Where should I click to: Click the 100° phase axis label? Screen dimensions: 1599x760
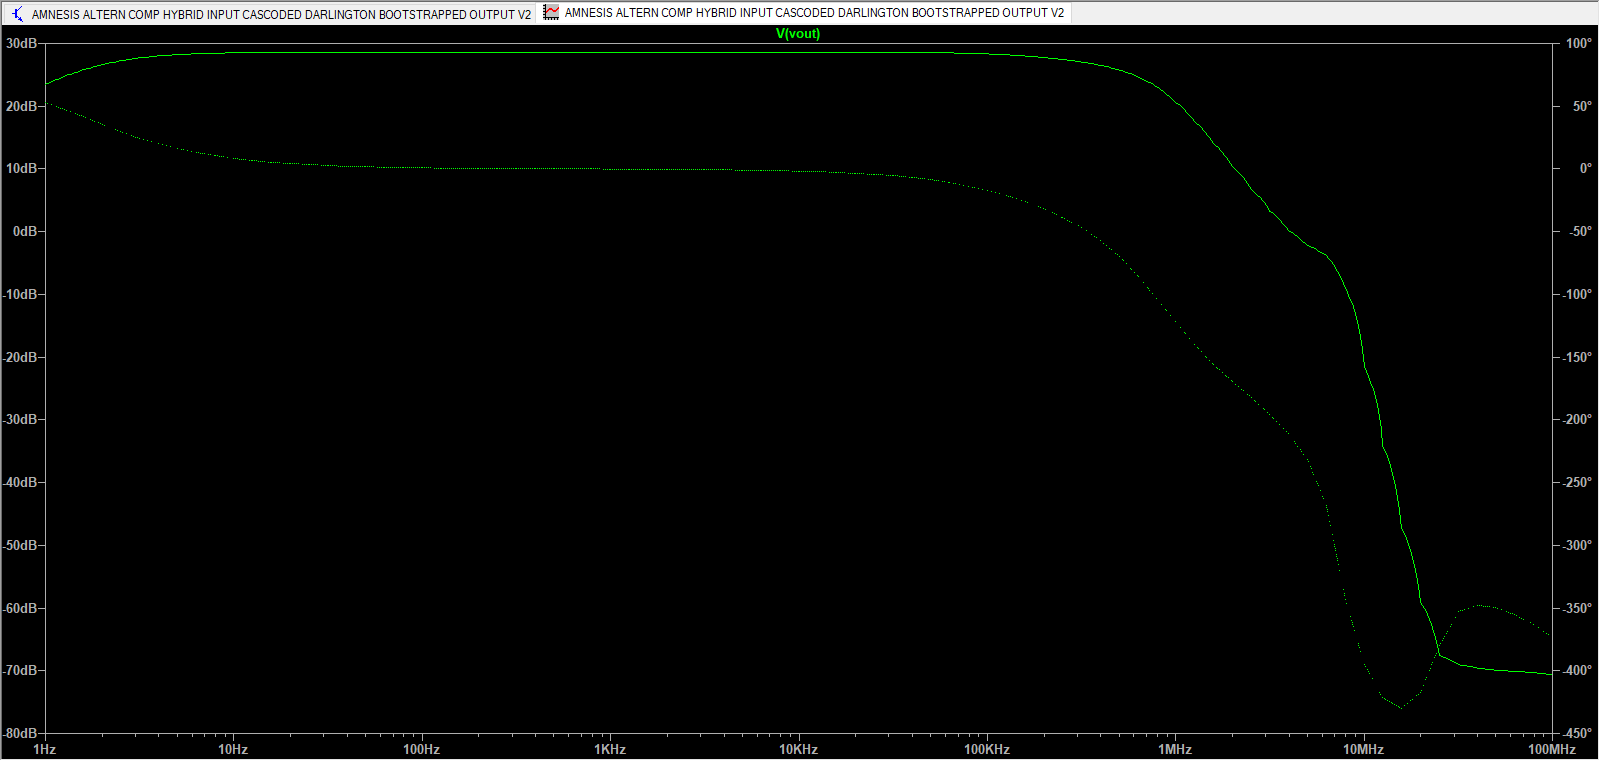1579,43
